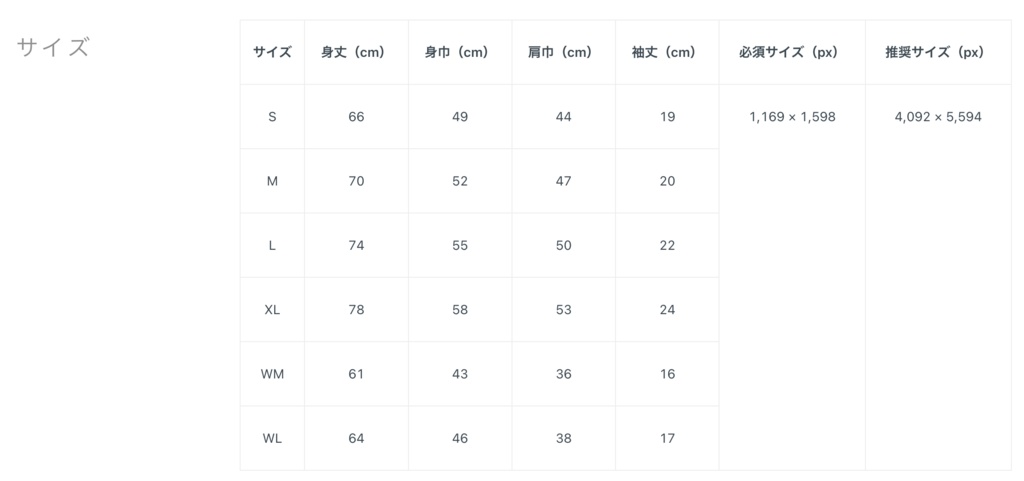The image size is (1024, 481).
Task: Click the 身巾 (cm) column header
Action: (460, 53)
